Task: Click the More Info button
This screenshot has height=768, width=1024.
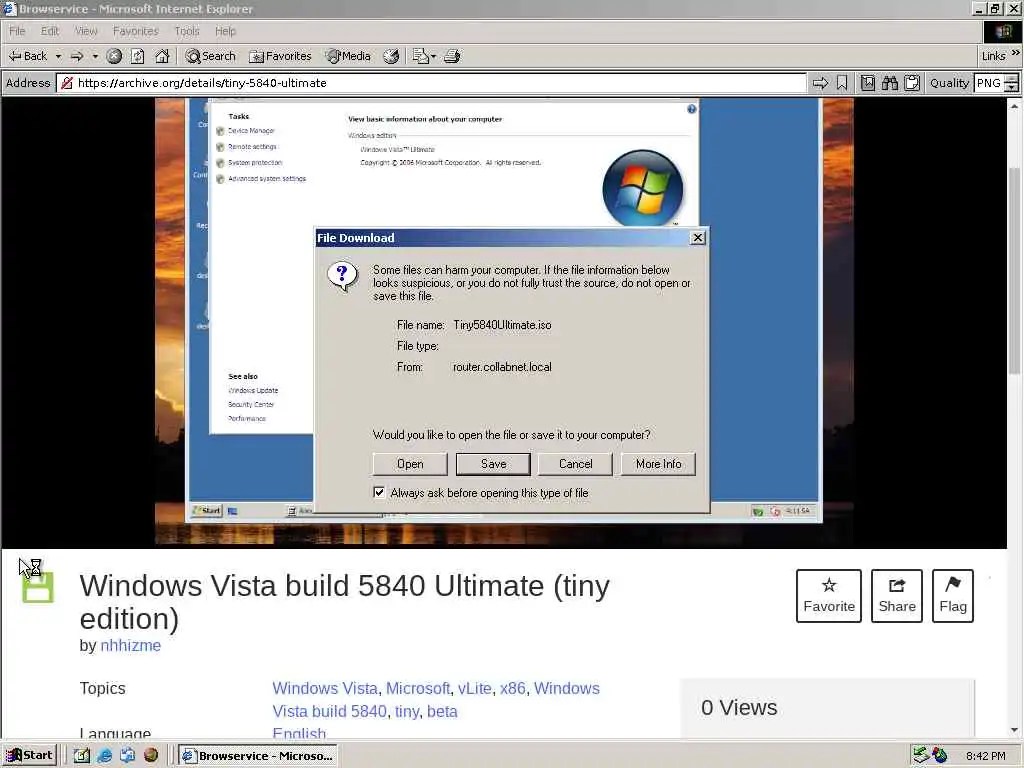Action: [x=658, y=464]
